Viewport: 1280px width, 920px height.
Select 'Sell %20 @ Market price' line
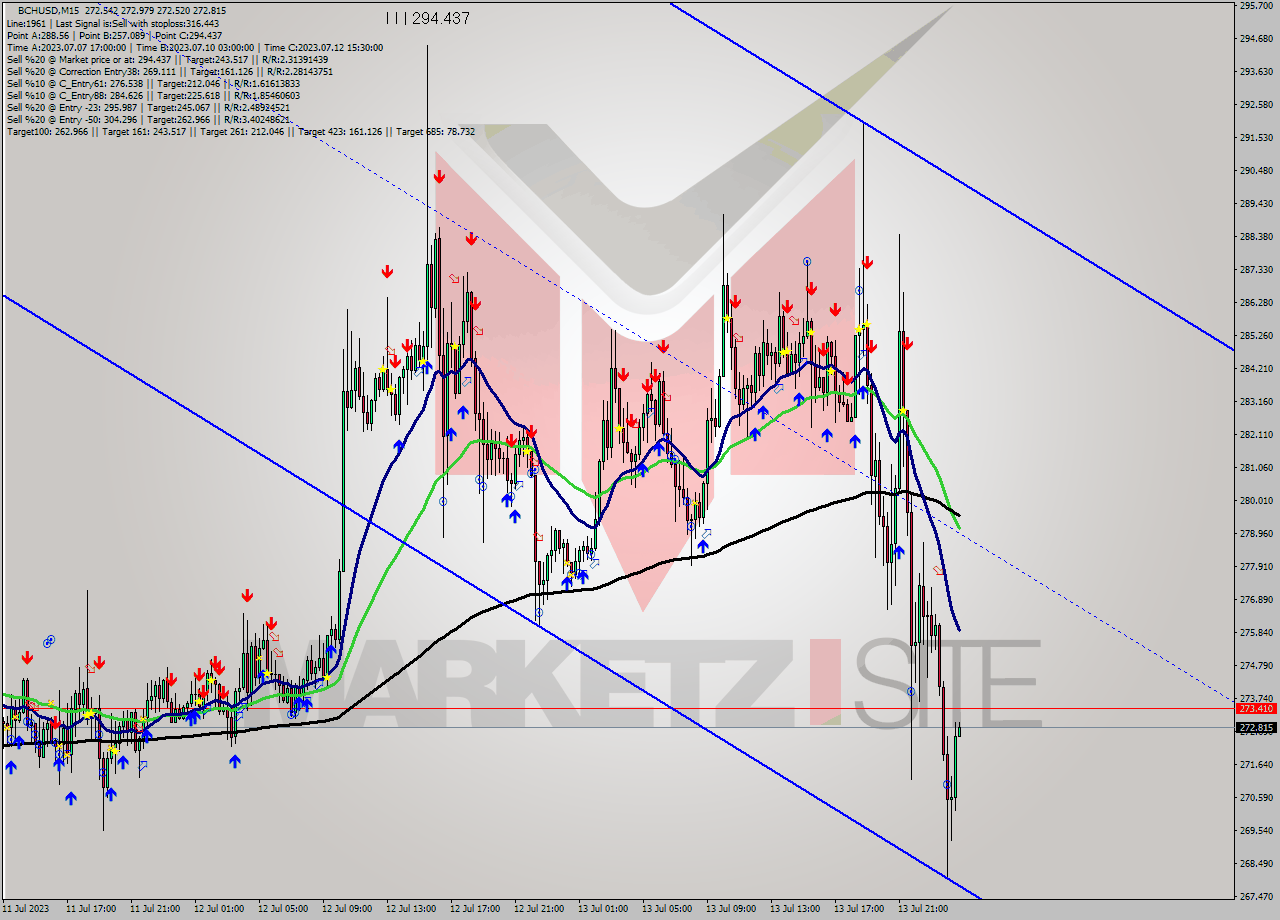(167, 59)
